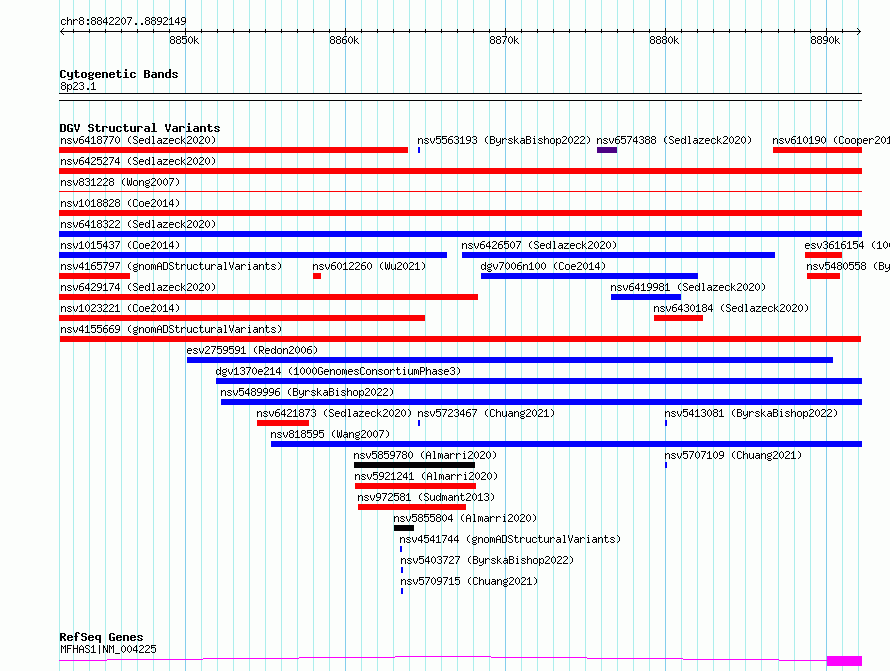Open nsv5707109 (Chuang2021) label
Image resolution: width=890 pixels, height=671 pixels.
[733, 455]
